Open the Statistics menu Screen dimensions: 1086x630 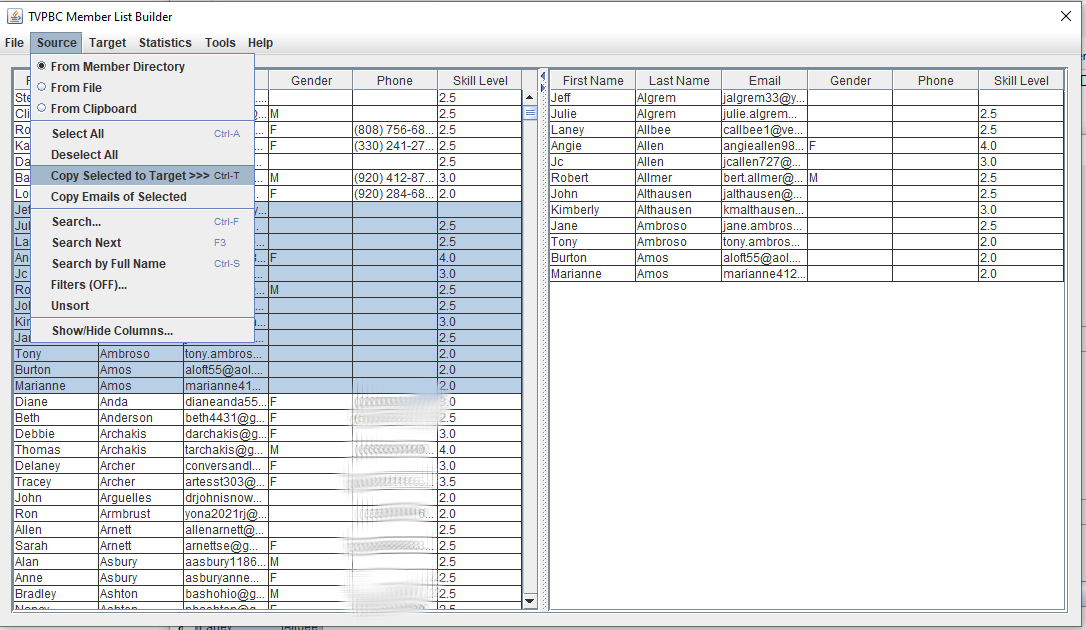tap(165, 43)
